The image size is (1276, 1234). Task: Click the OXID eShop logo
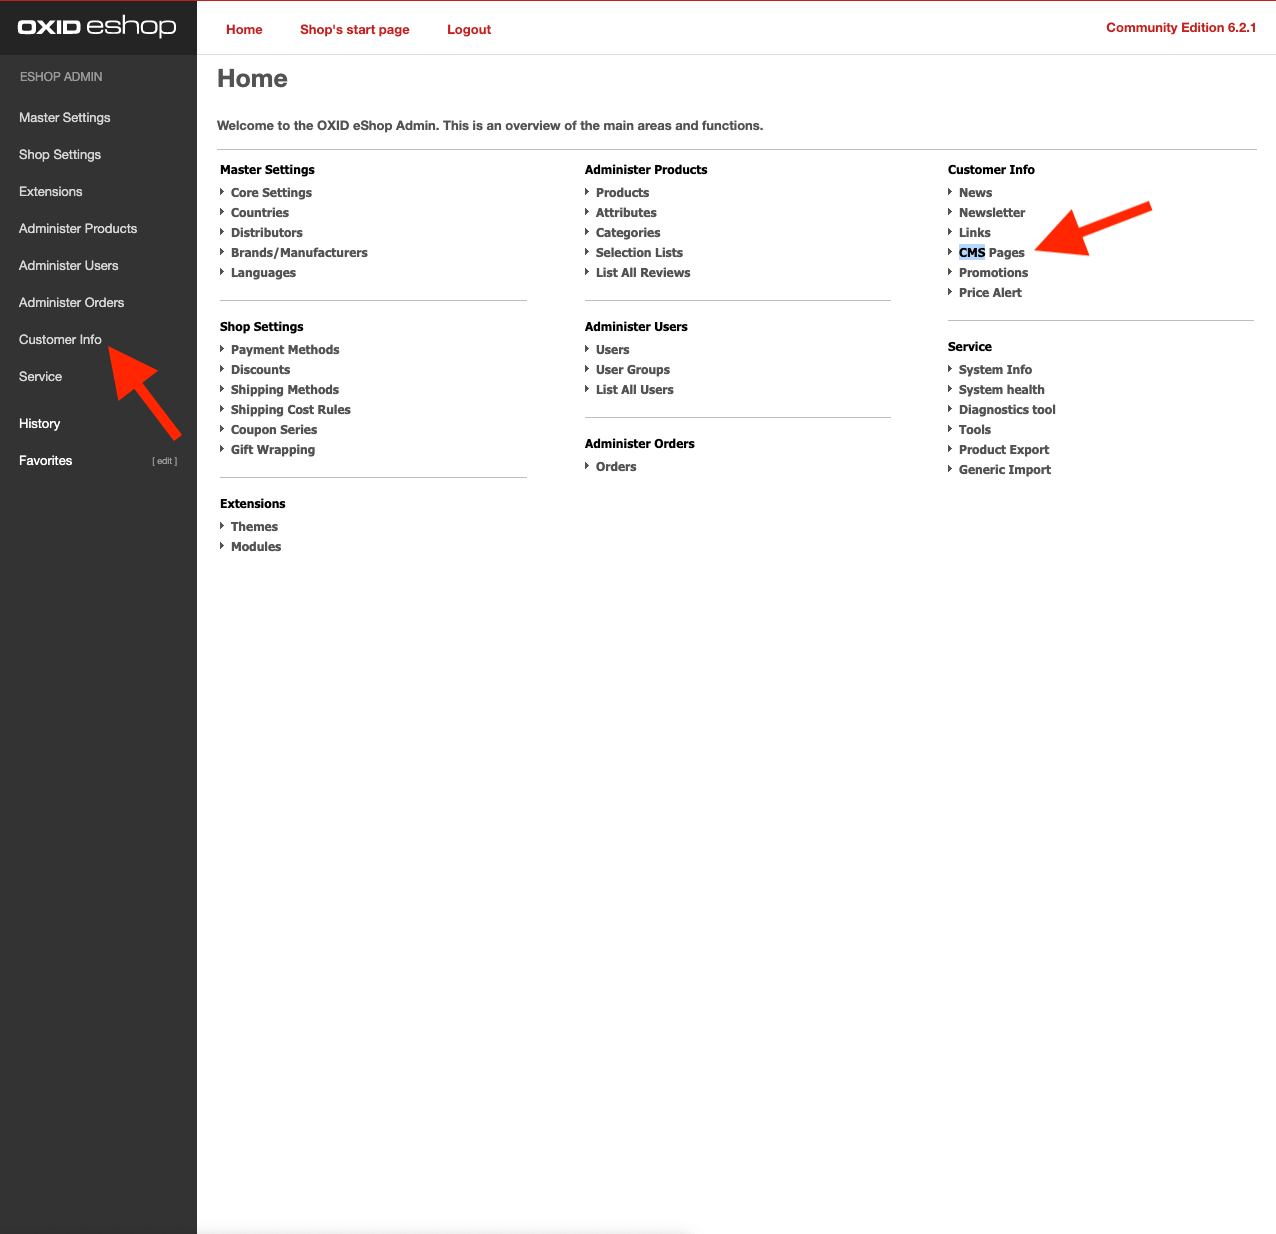[97, 27]
